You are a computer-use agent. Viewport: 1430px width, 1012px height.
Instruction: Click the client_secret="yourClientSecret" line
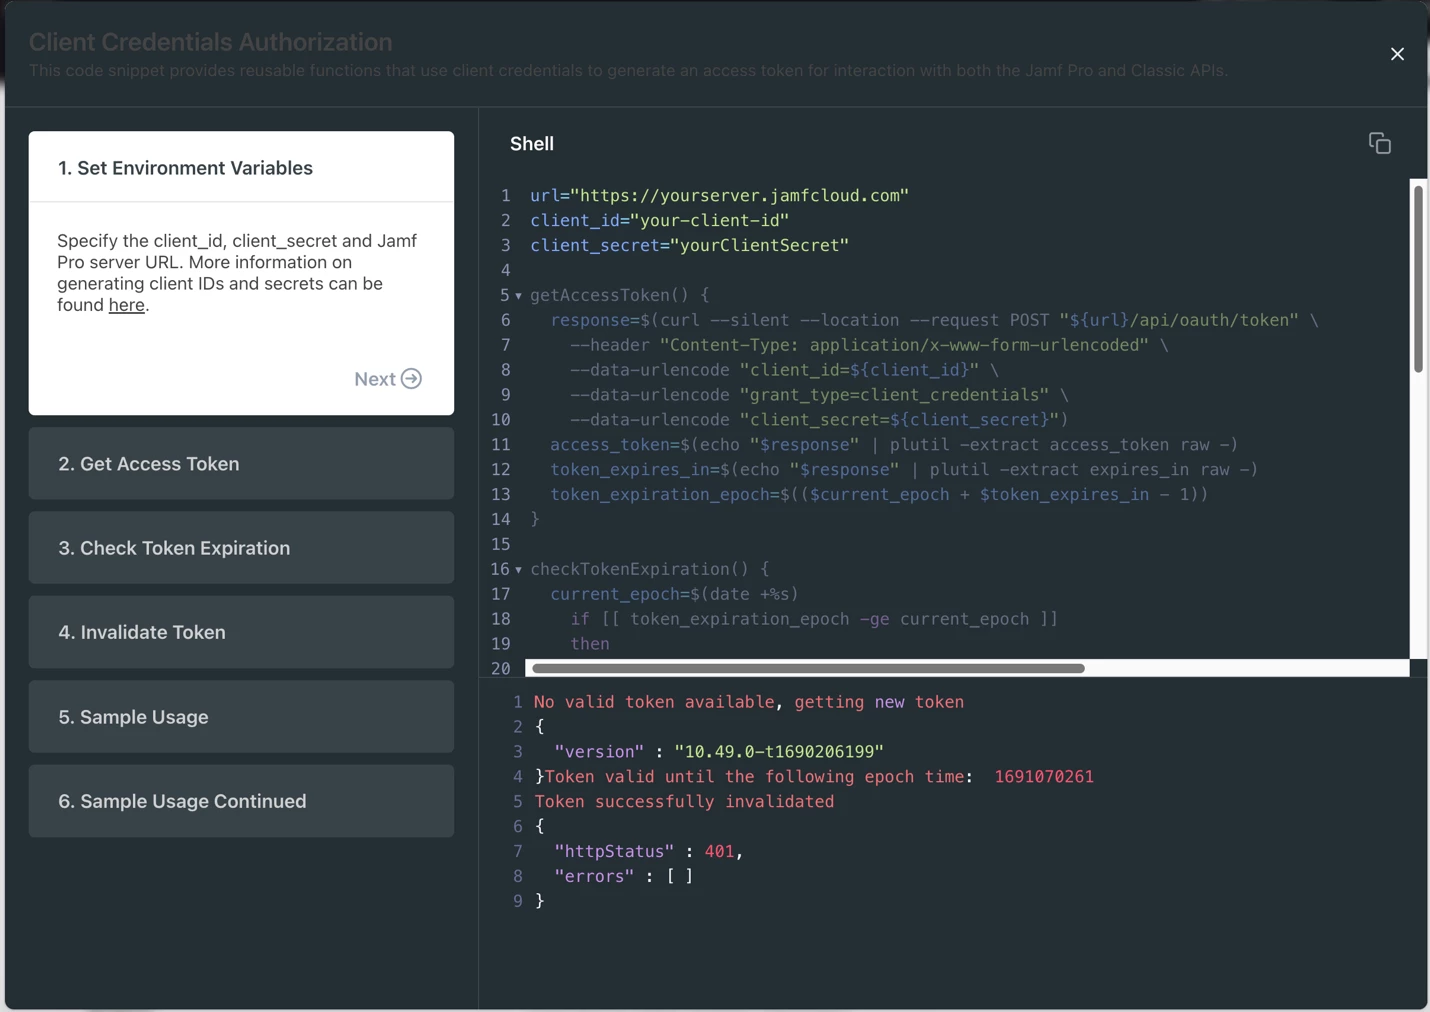pyautogui.click(x=689, y=245)
